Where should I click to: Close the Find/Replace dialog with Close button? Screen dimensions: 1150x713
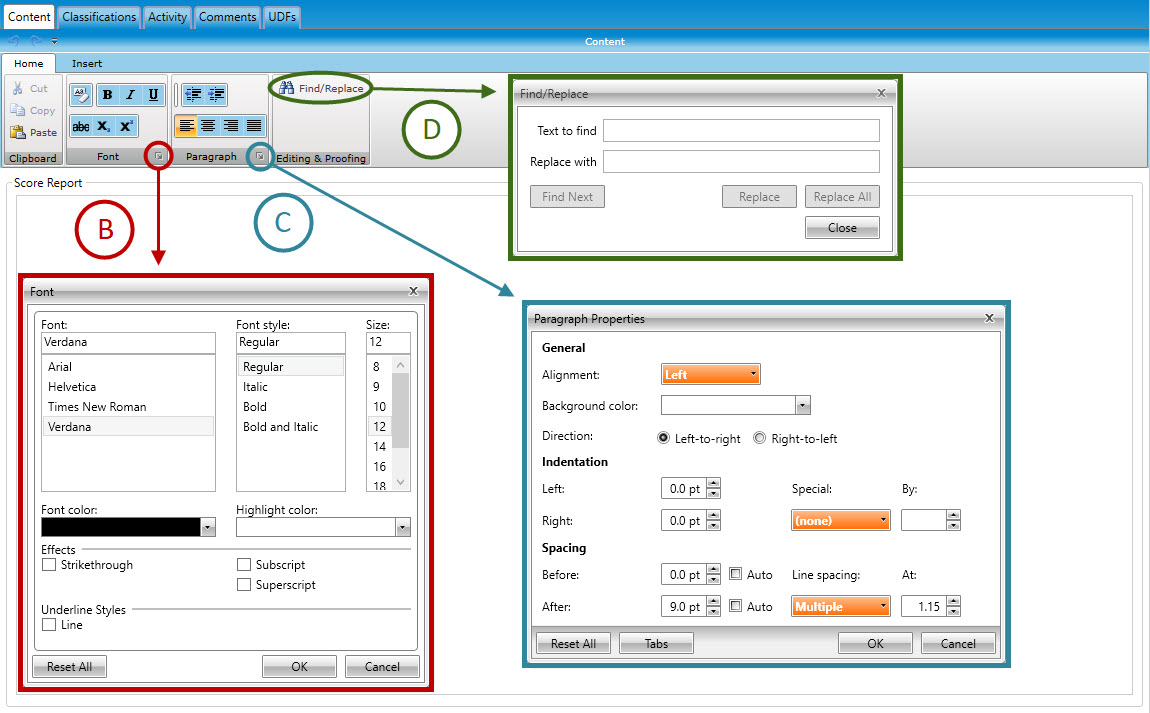pos(842,228)
